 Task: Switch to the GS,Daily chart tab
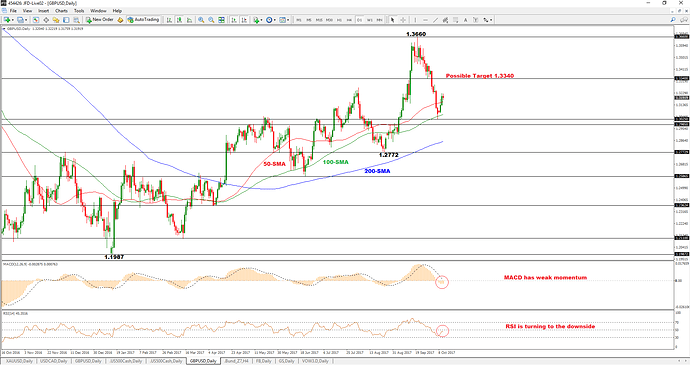point(286,361)
